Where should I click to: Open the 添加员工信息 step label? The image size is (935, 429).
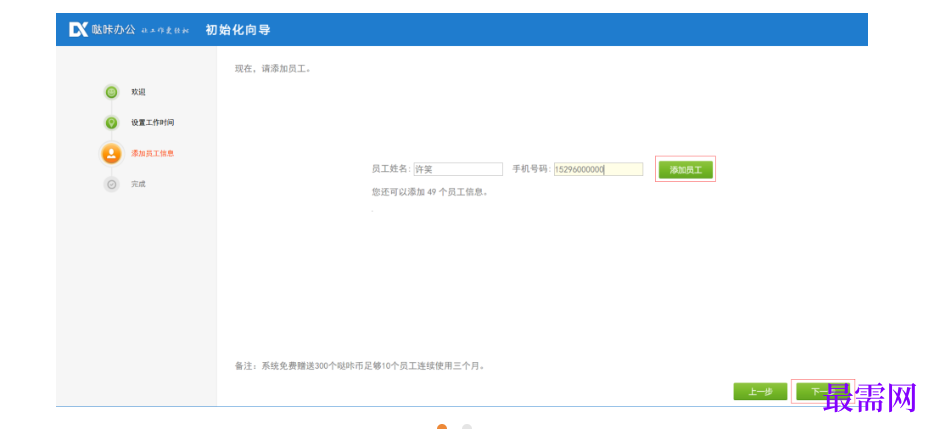point(153,153)
